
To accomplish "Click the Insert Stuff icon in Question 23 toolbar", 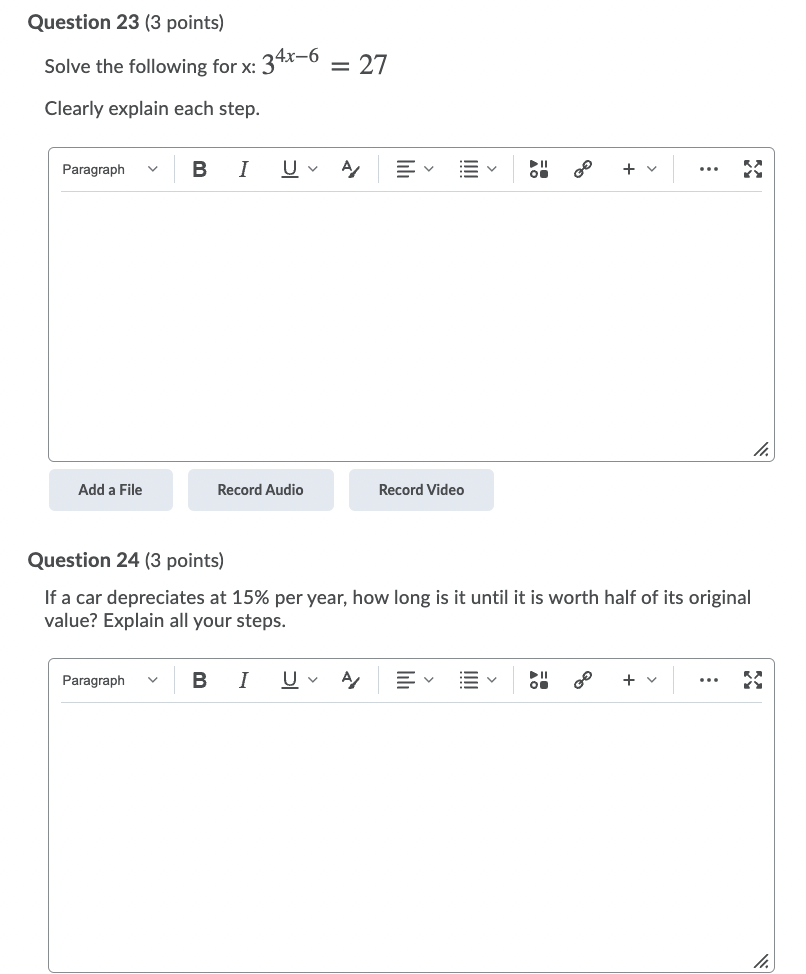I will click(538, 169).
